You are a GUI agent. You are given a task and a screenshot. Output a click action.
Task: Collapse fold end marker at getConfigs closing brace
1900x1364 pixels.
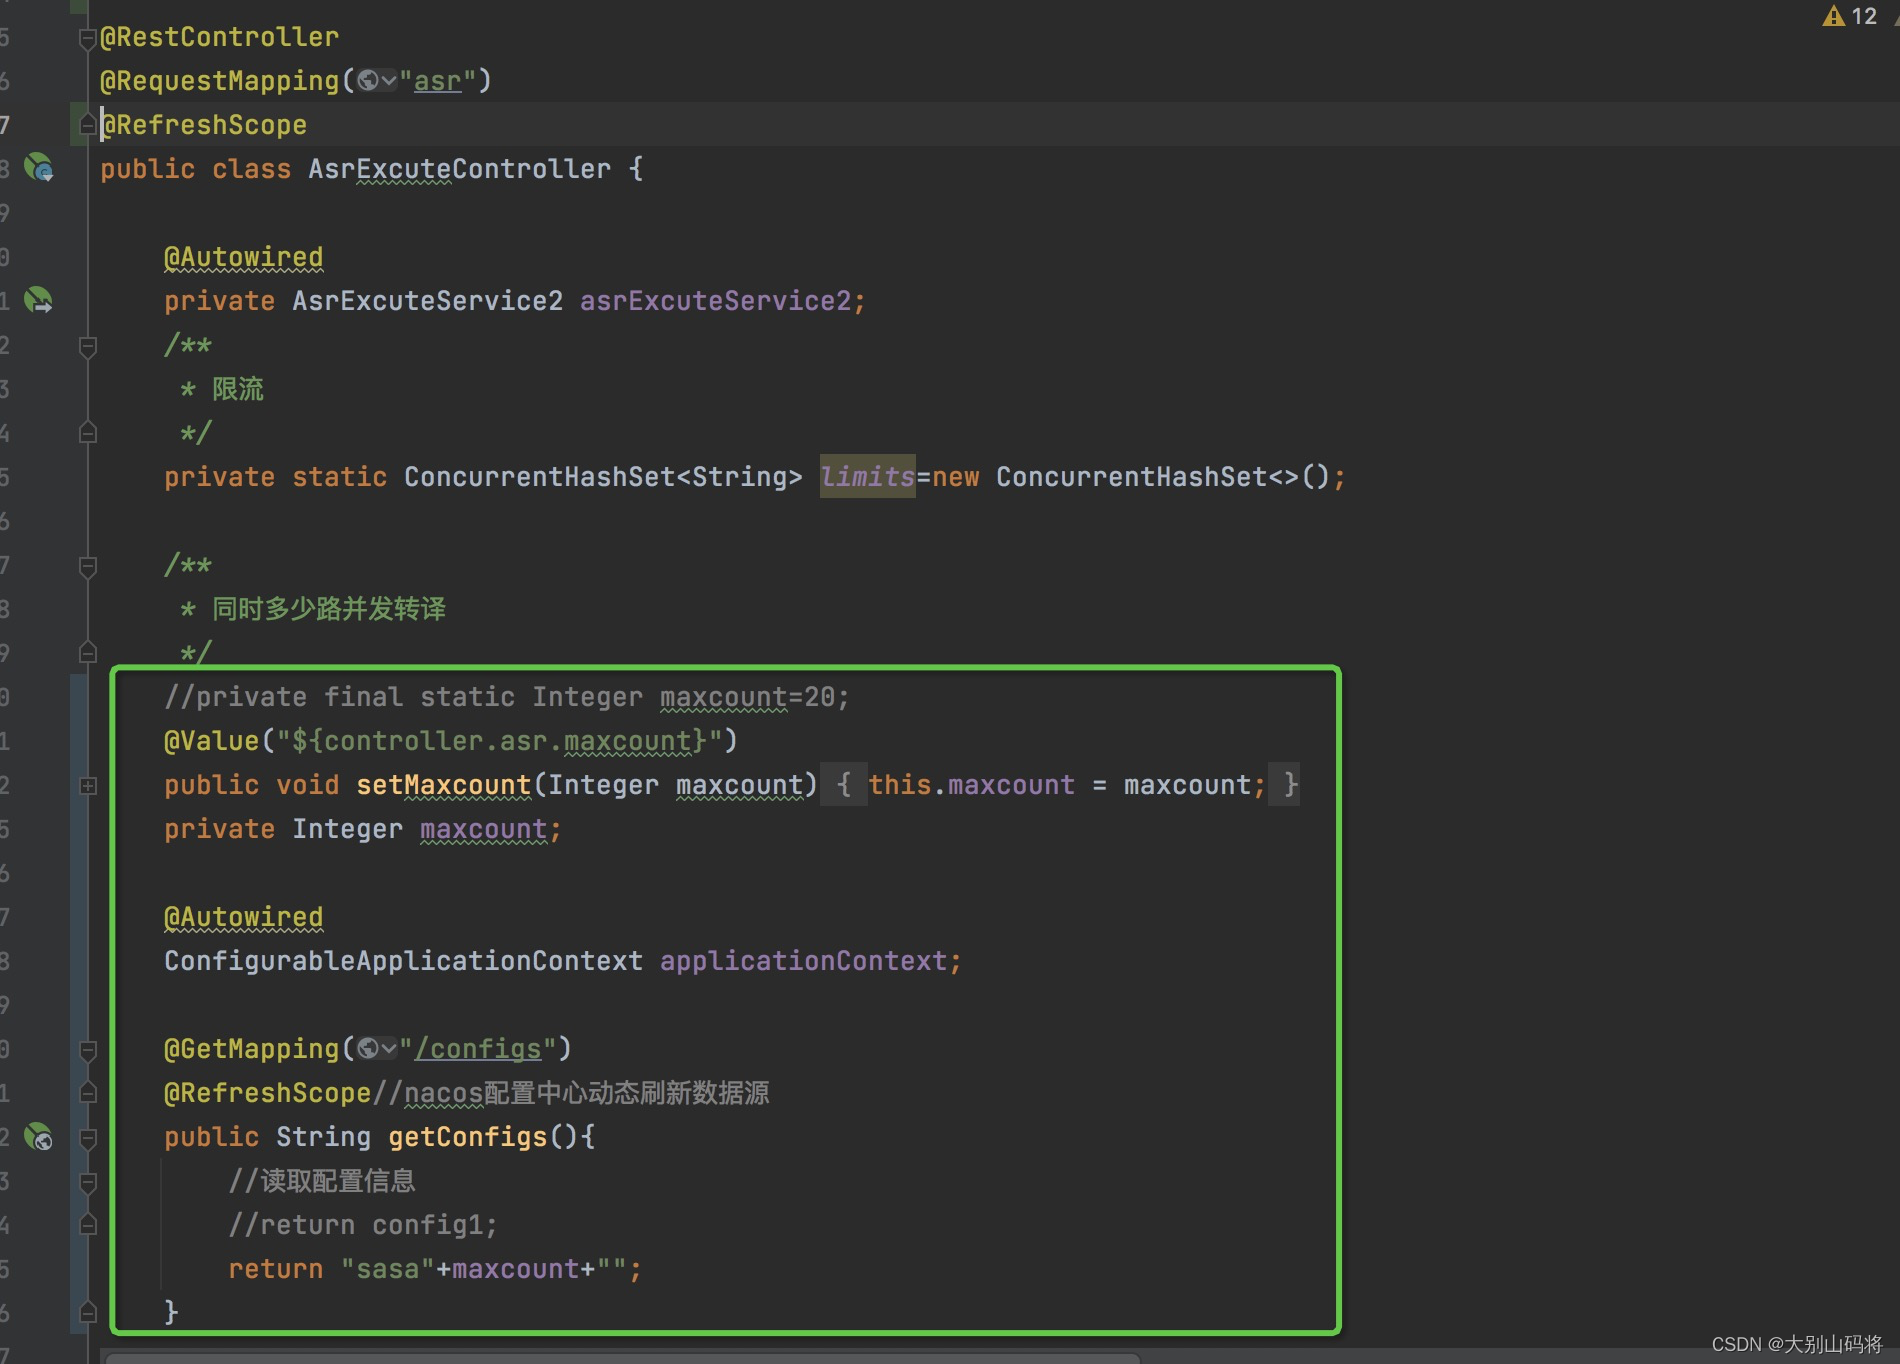(87, 1312)
